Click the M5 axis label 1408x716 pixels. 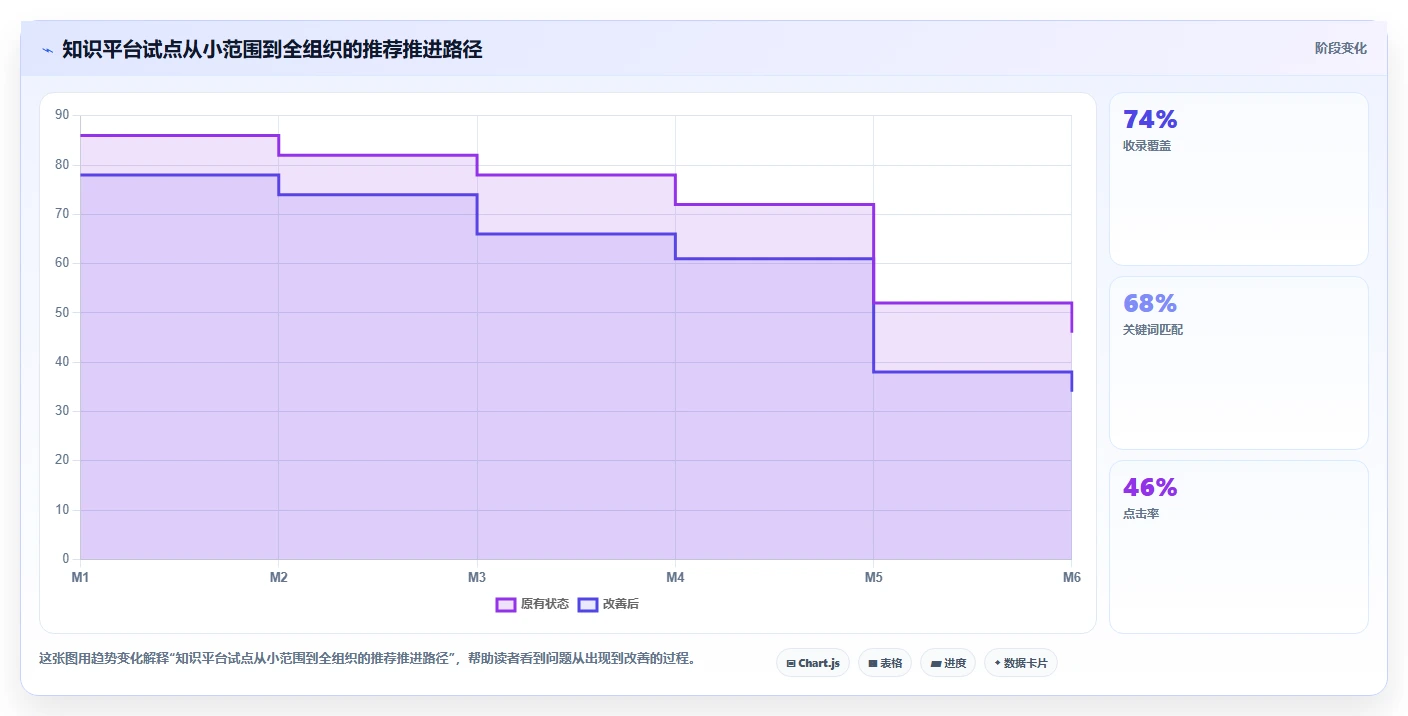873,577
